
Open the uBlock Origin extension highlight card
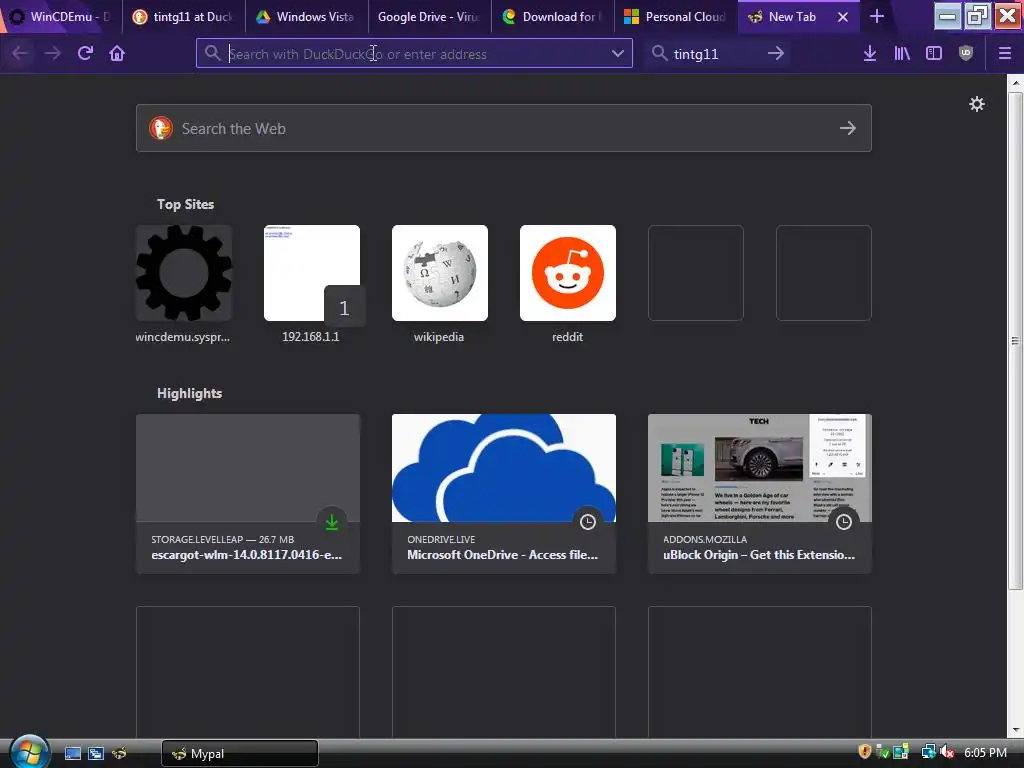[x=760, y=494]
